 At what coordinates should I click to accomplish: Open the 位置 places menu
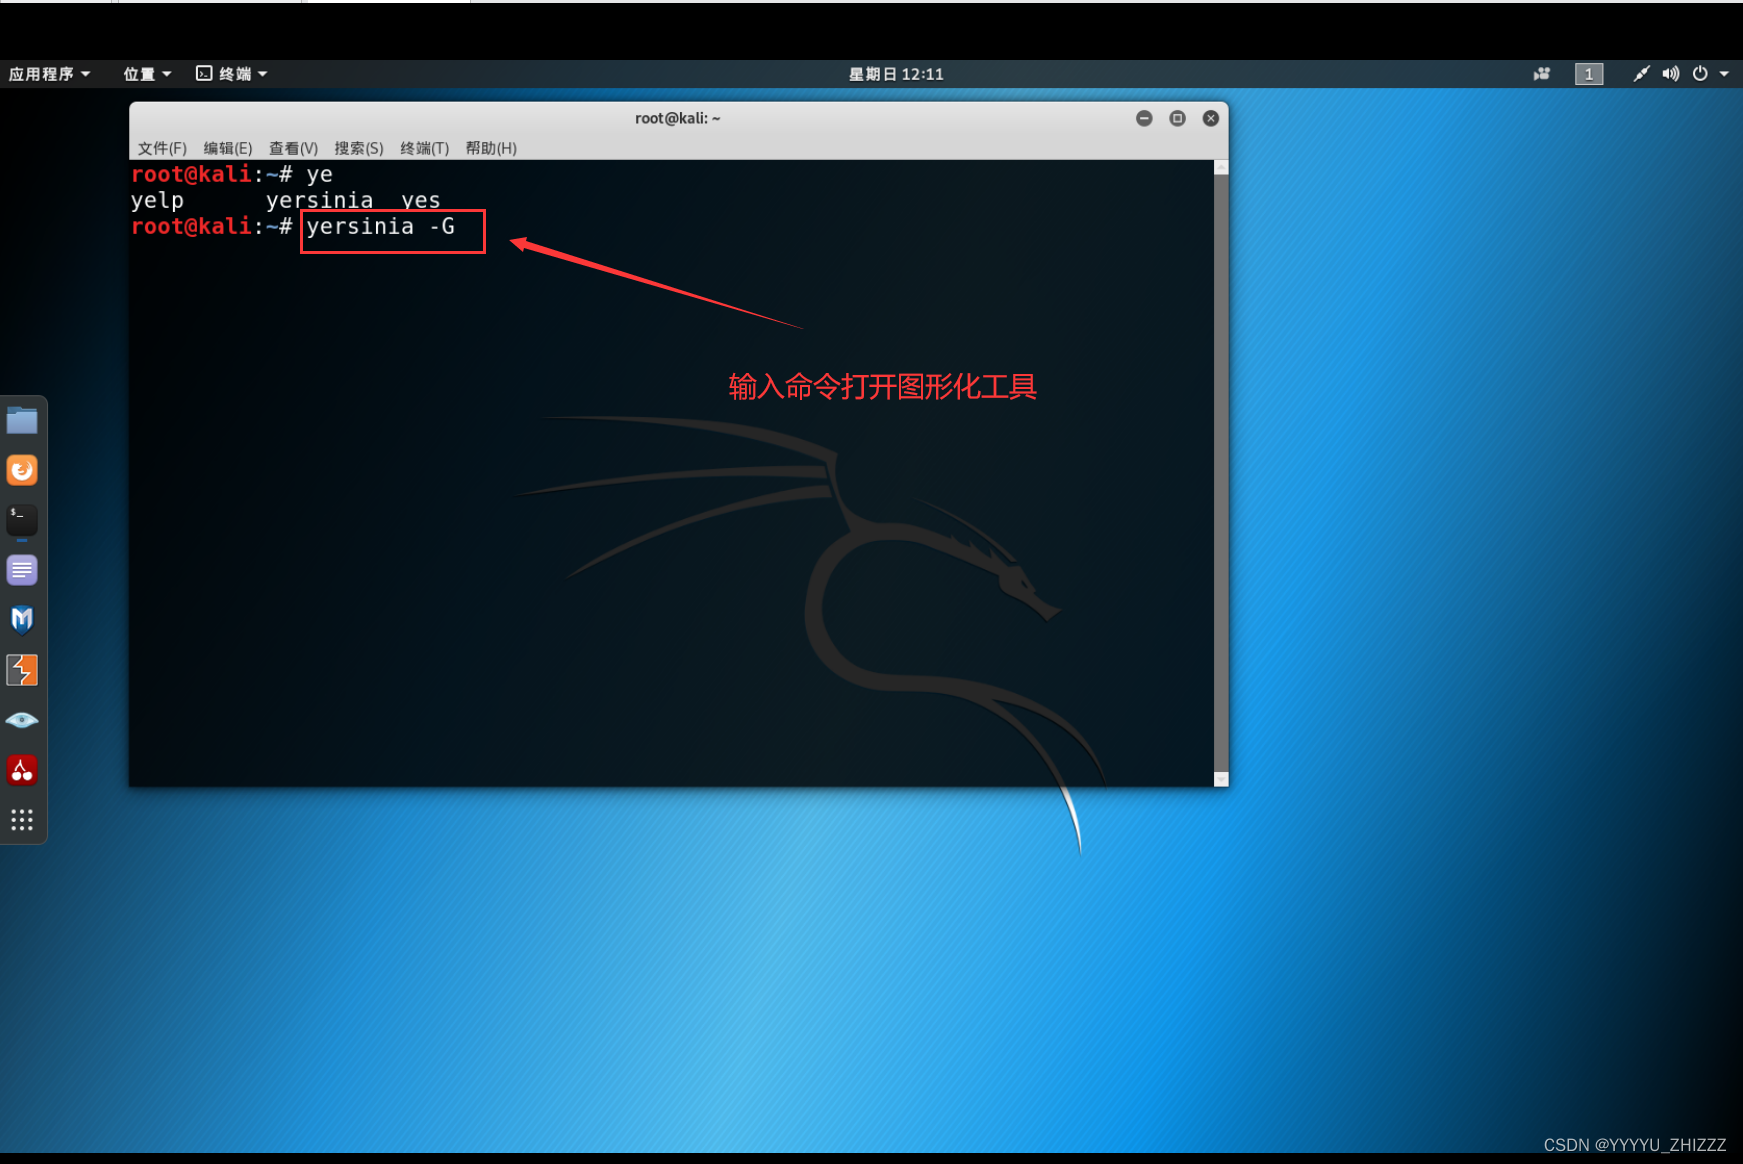point(147,74)
